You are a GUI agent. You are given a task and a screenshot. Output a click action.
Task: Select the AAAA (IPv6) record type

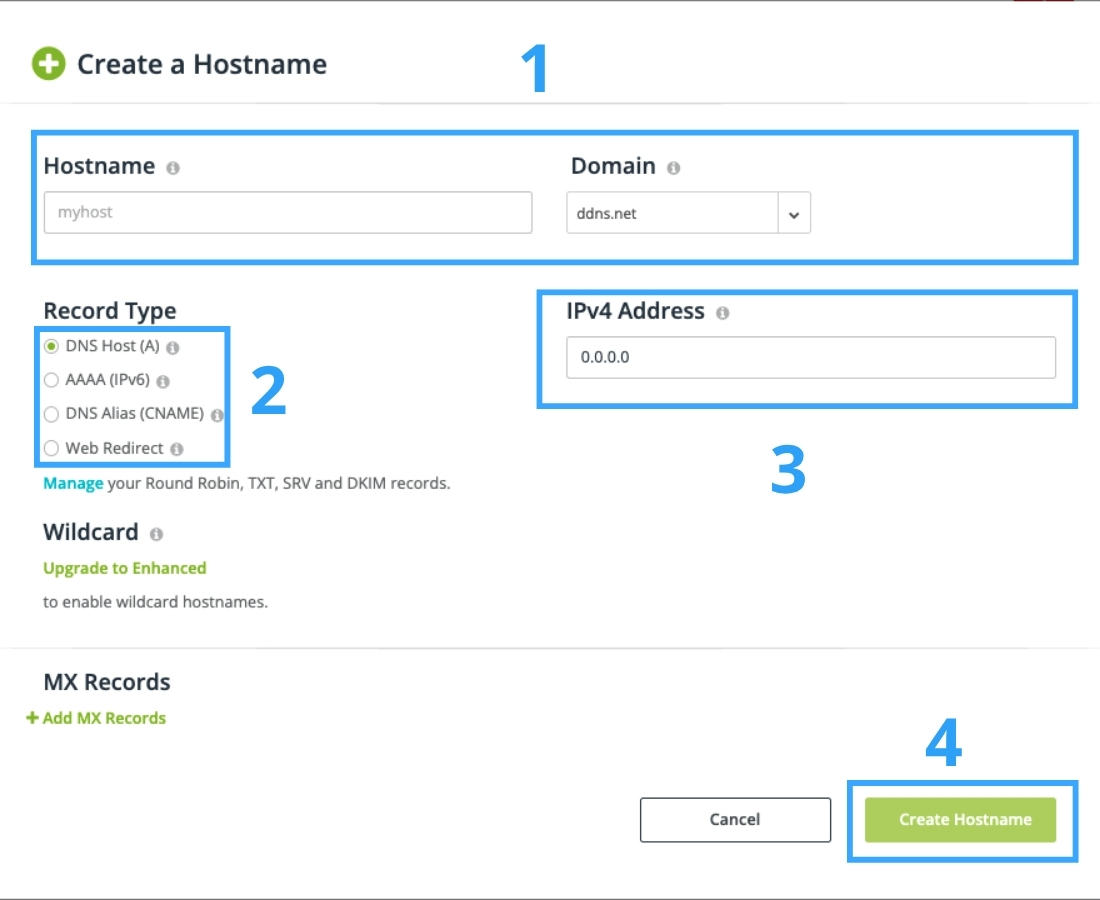point(51,380)
